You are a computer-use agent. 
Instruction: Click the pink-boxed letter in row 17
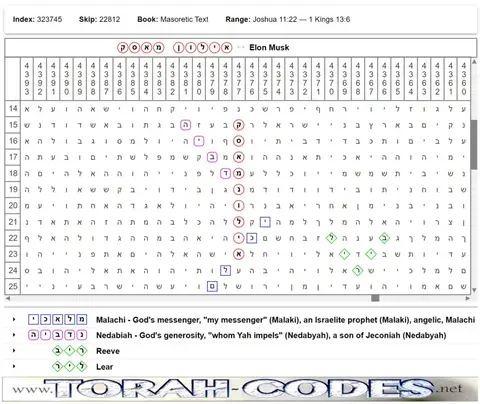212,157
